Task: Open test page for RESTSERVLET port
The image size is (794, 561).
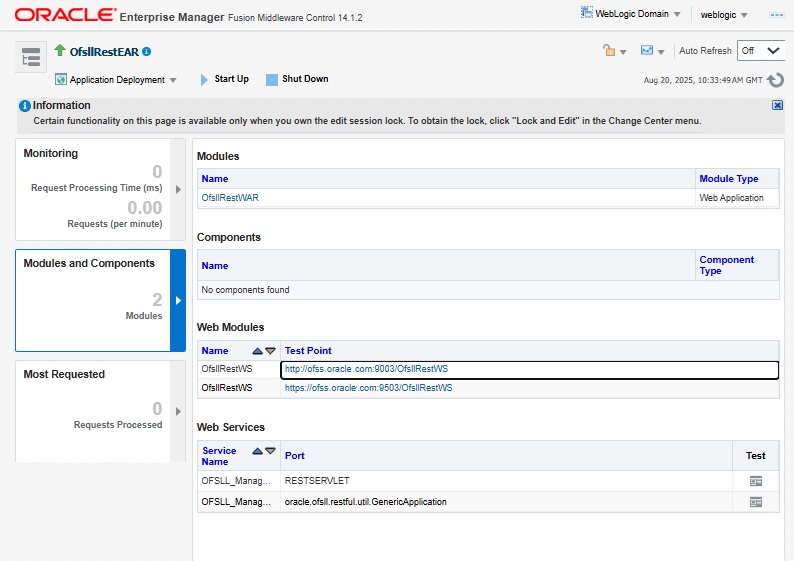Action: [756, 481]
